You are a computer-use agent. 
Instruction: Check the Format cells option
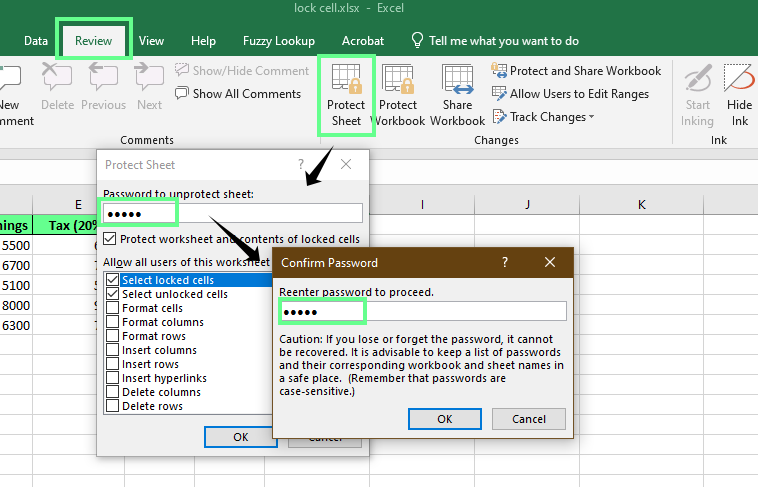click(x=112, y=308)
